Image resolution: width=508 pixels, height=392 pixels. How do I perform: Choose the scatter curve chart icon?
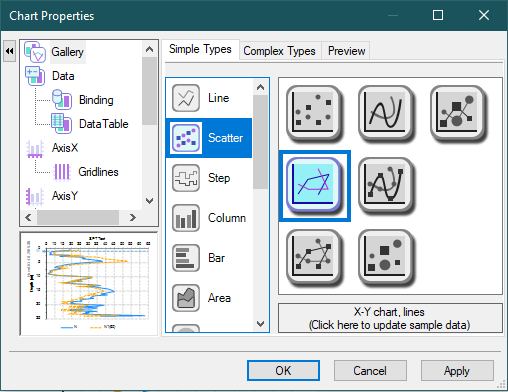386,113
